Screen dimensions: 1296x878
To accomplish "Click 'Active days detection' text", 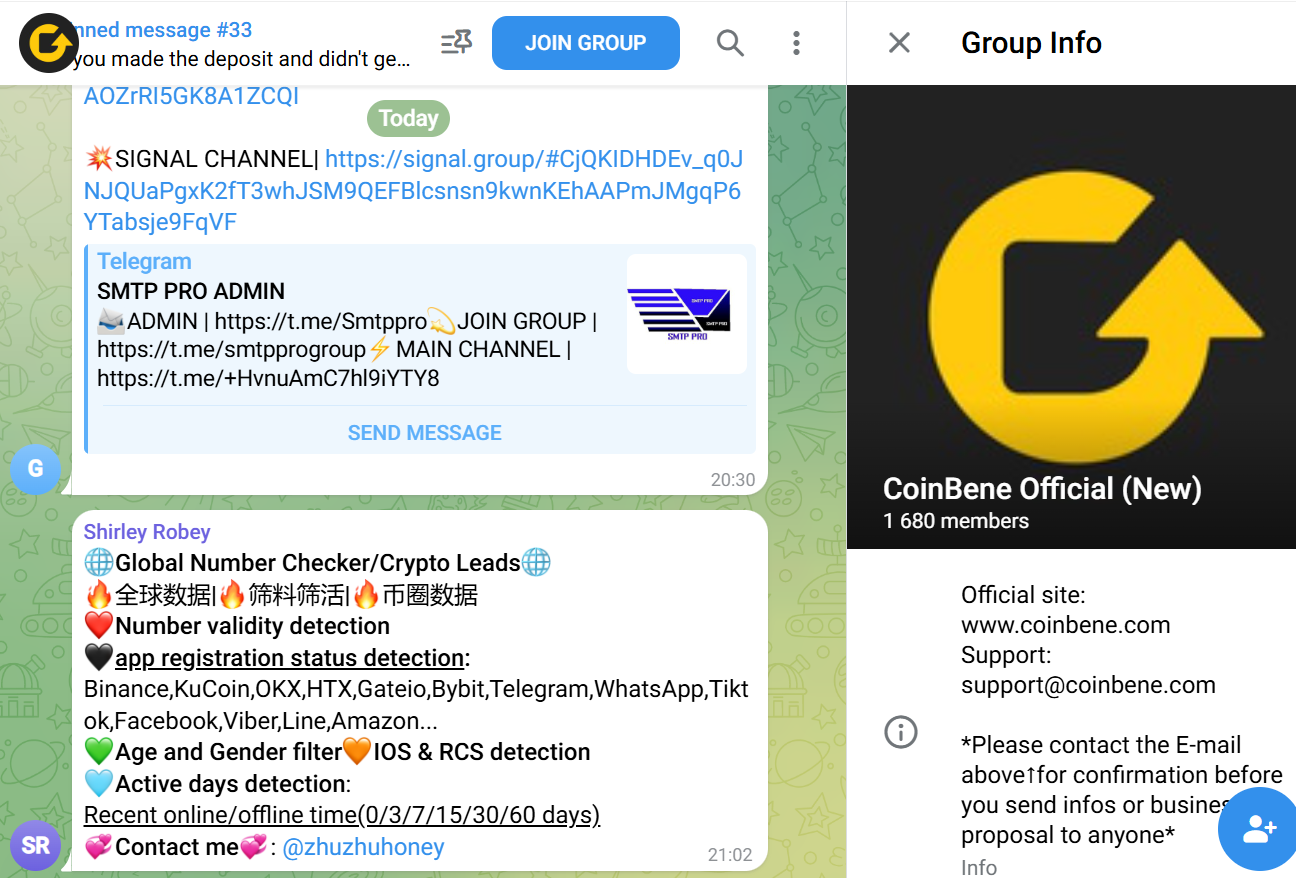I will (x=230, y=784).
